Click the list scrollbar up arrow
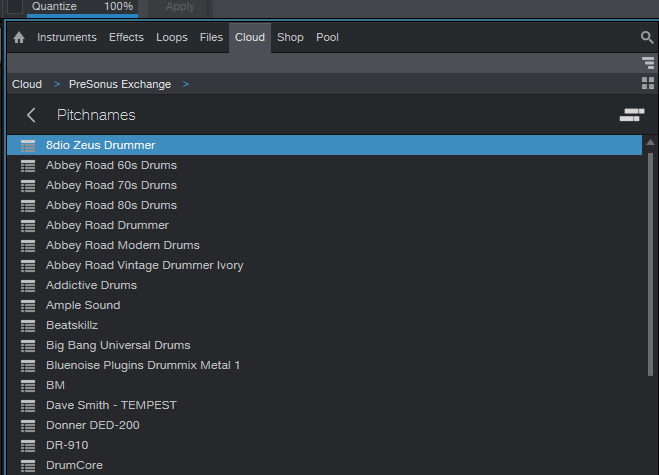Viewport: 659px width, 475px height. coord(650,142)
